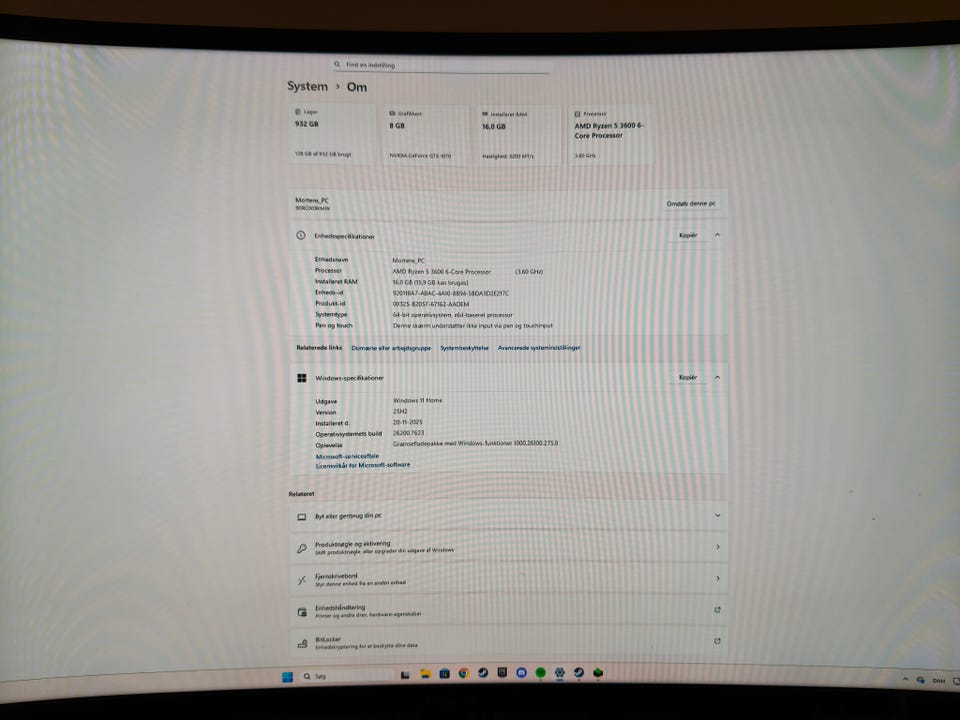Click the laptop icon beside 'Byt eller genbrug'
The height and width of the screenshot is (720, 960).
302,517
